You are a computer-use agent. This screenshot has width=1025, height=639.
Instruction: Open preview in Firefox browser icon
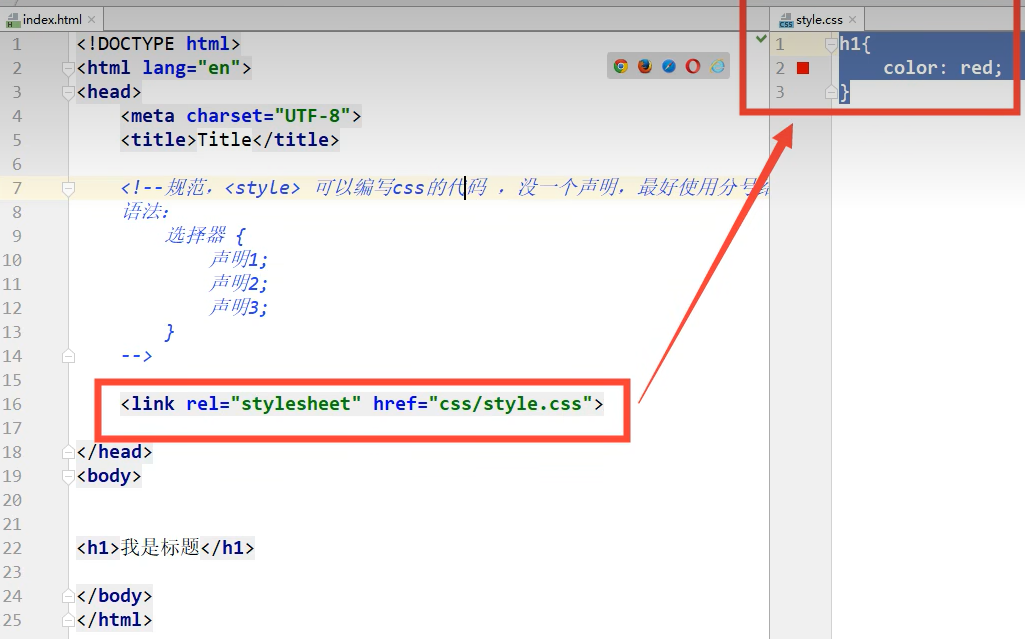tap(645, 66)
